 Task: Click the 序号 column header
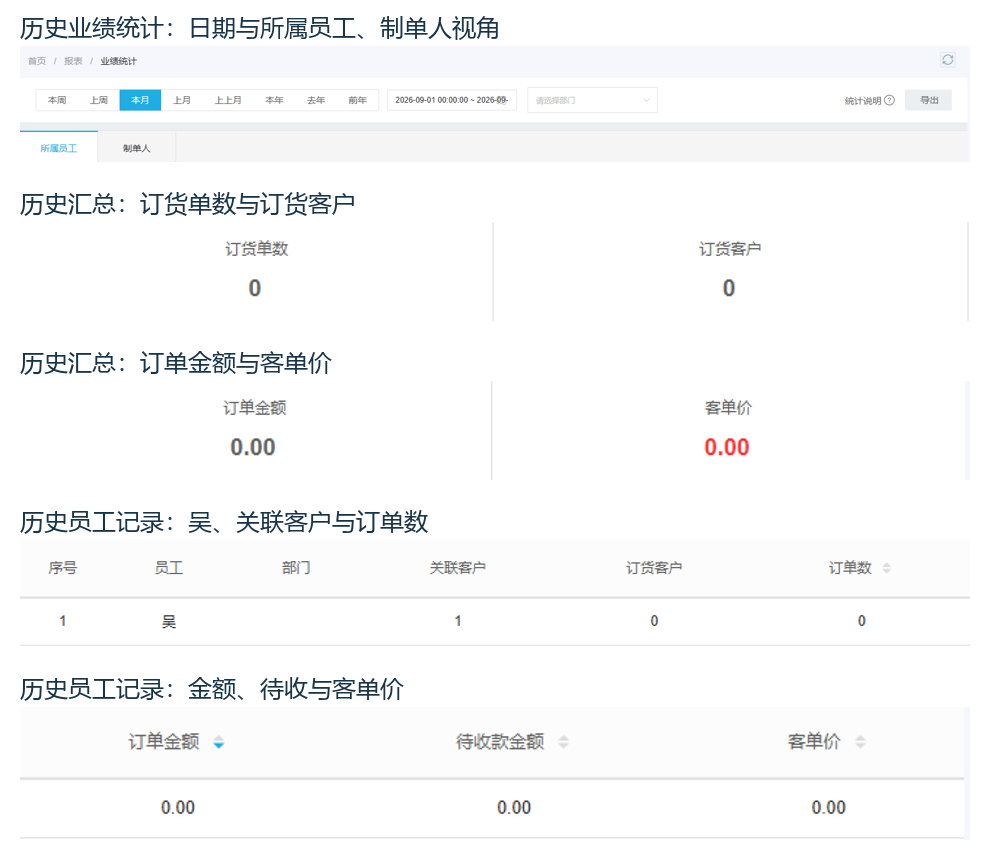pyautogui.click(x=62, y=567)
